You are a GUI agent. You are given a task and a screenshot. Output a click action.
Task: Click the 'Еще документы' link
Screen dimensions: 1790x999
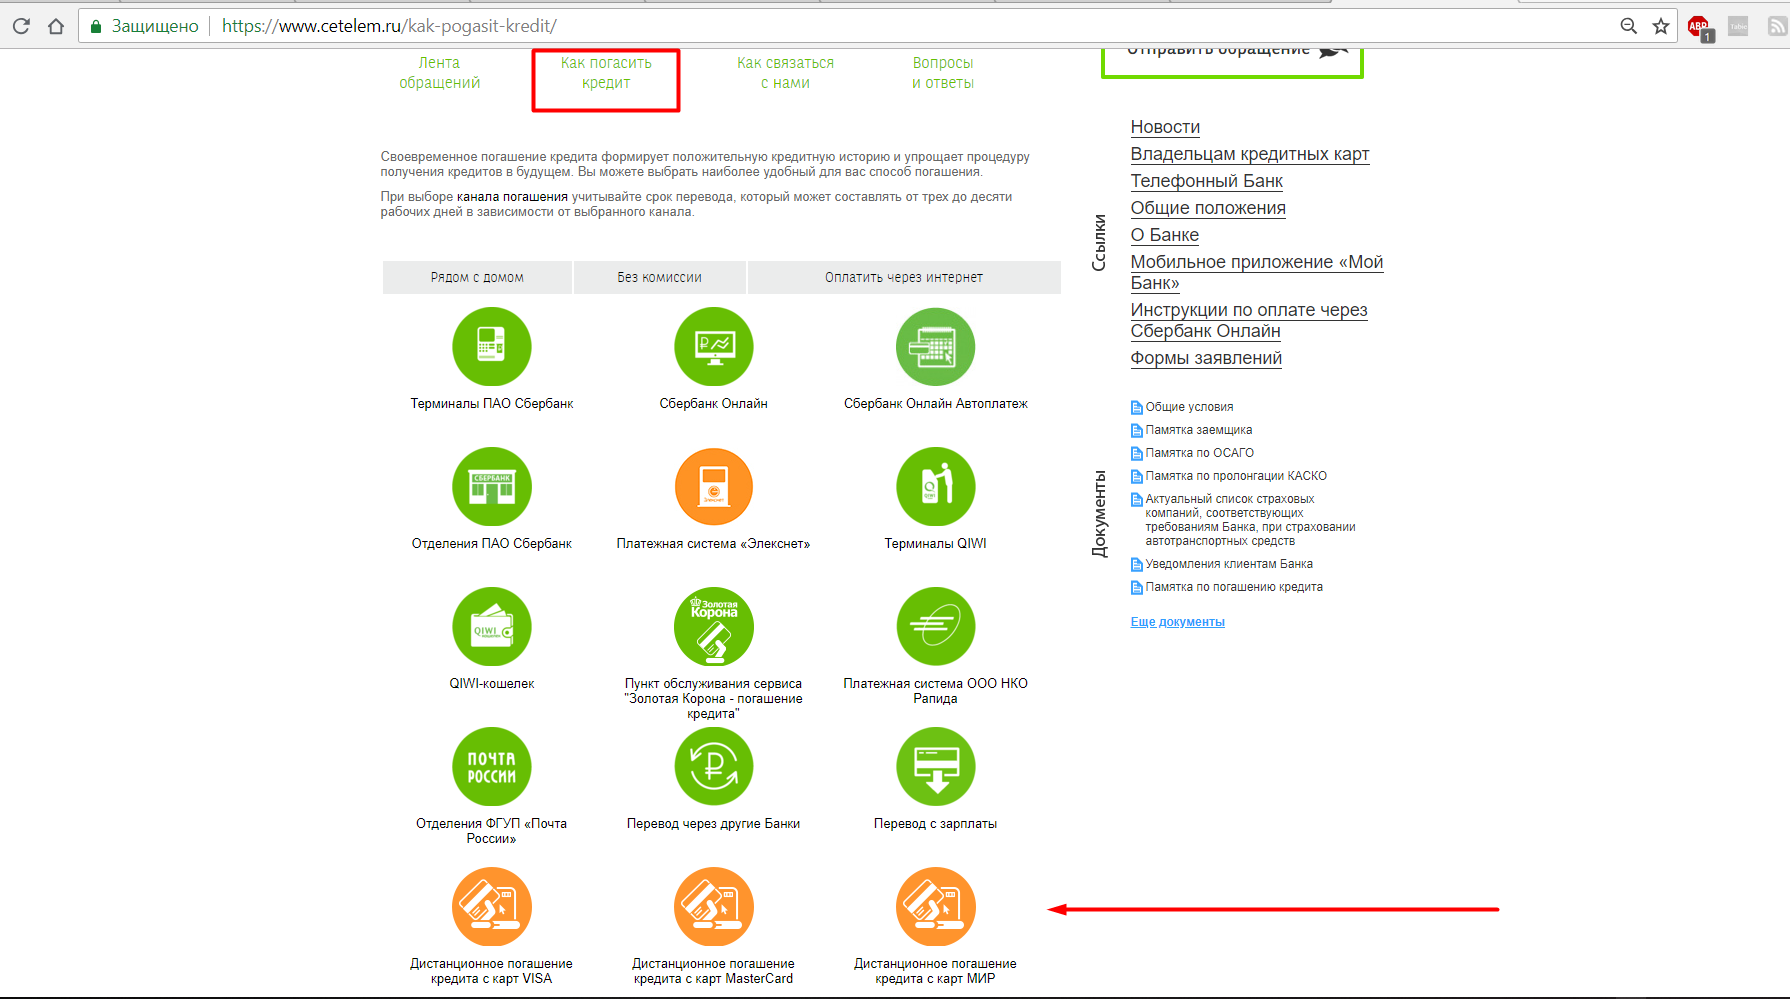point(1177,622)
